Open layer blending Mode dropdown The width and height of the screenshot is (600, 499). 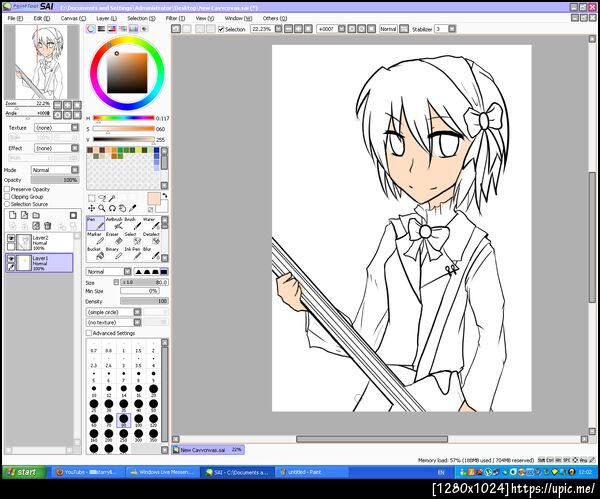click(x=55, y=170)
